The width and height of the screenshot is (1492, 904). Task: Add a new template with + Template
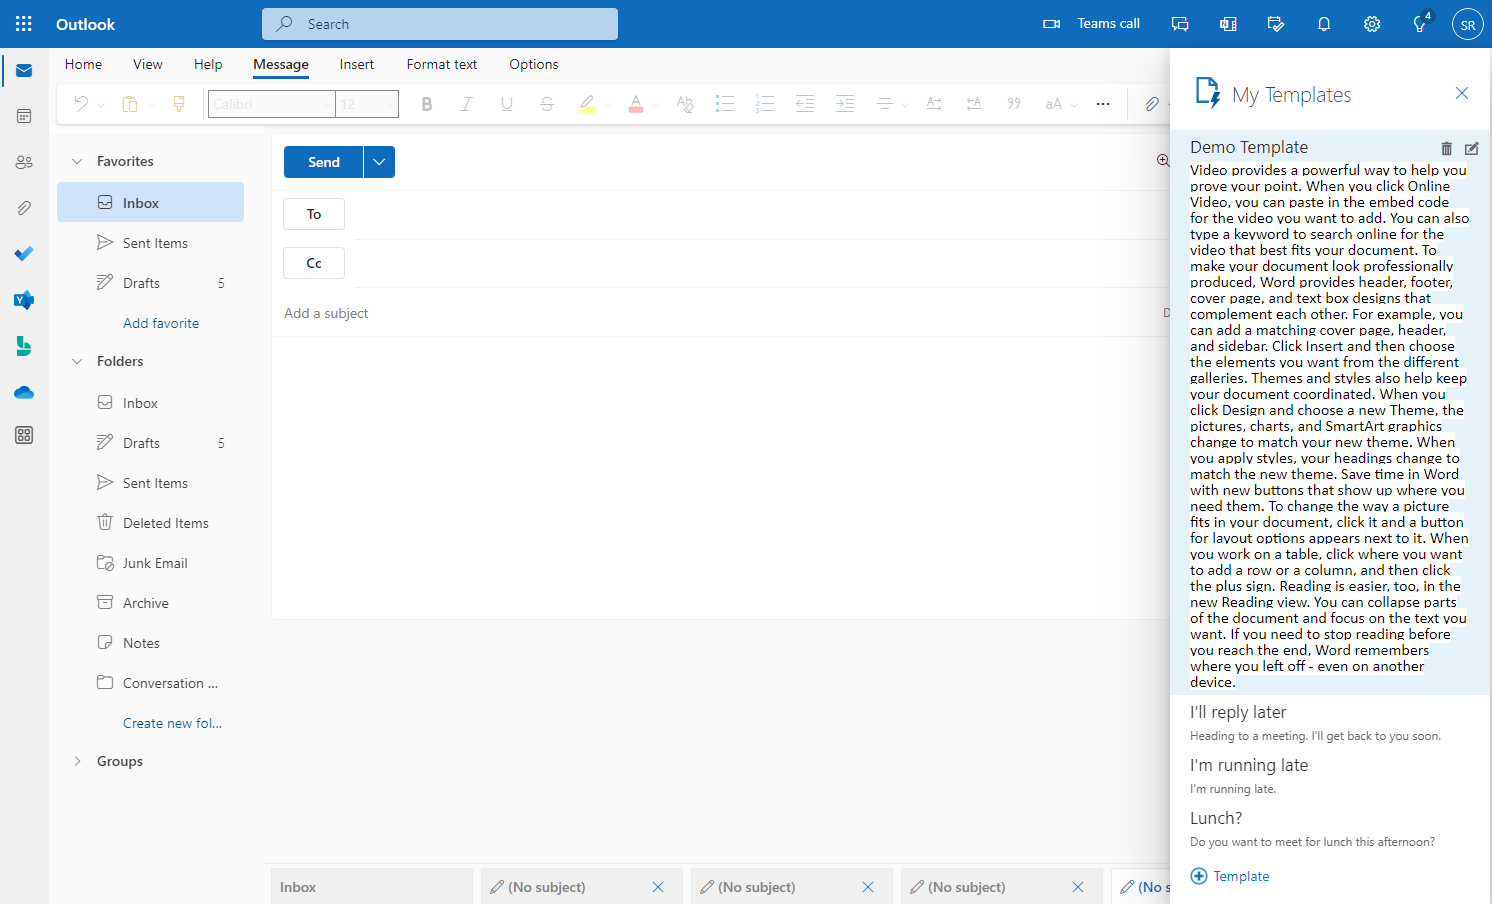1230,876
